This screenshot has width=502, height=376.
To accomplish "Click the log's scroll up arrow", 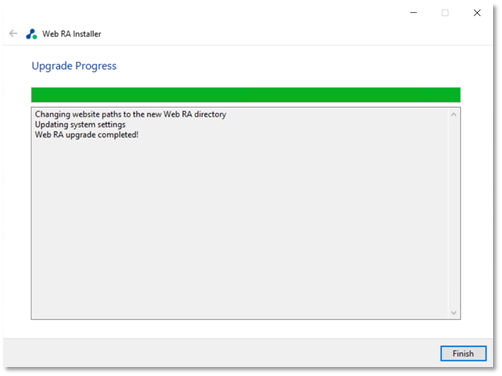I will click(x=453, y=115).
